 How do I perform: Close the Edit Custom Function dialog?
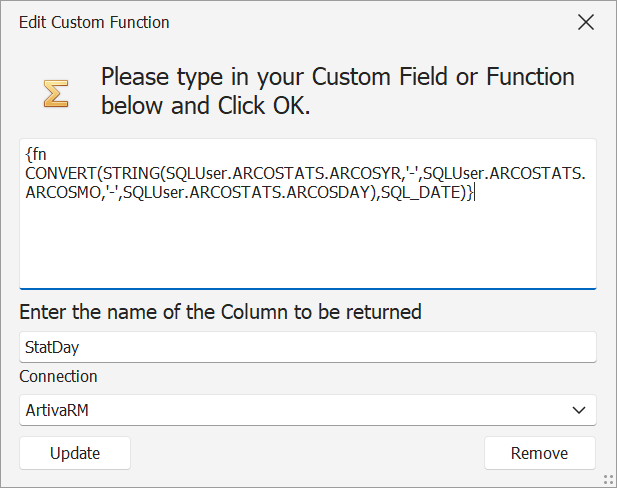tap(586, 22)
